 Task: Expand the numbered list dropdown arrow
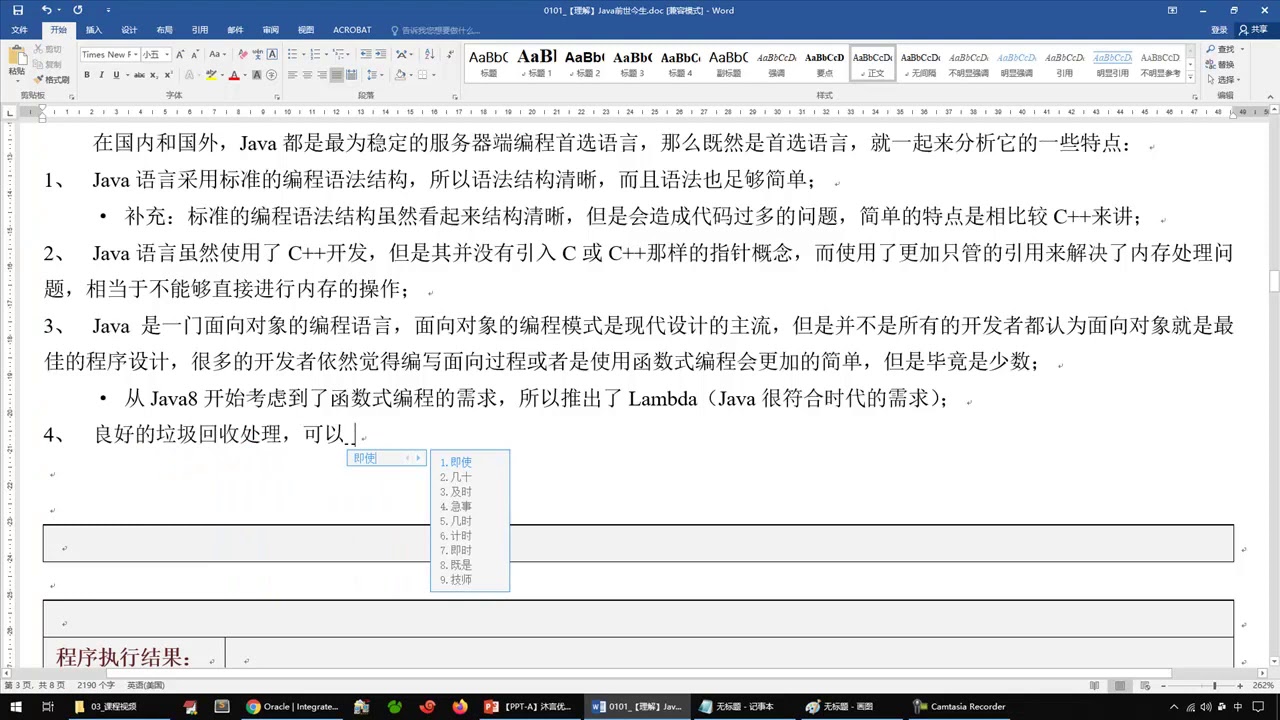pos(326,54)
